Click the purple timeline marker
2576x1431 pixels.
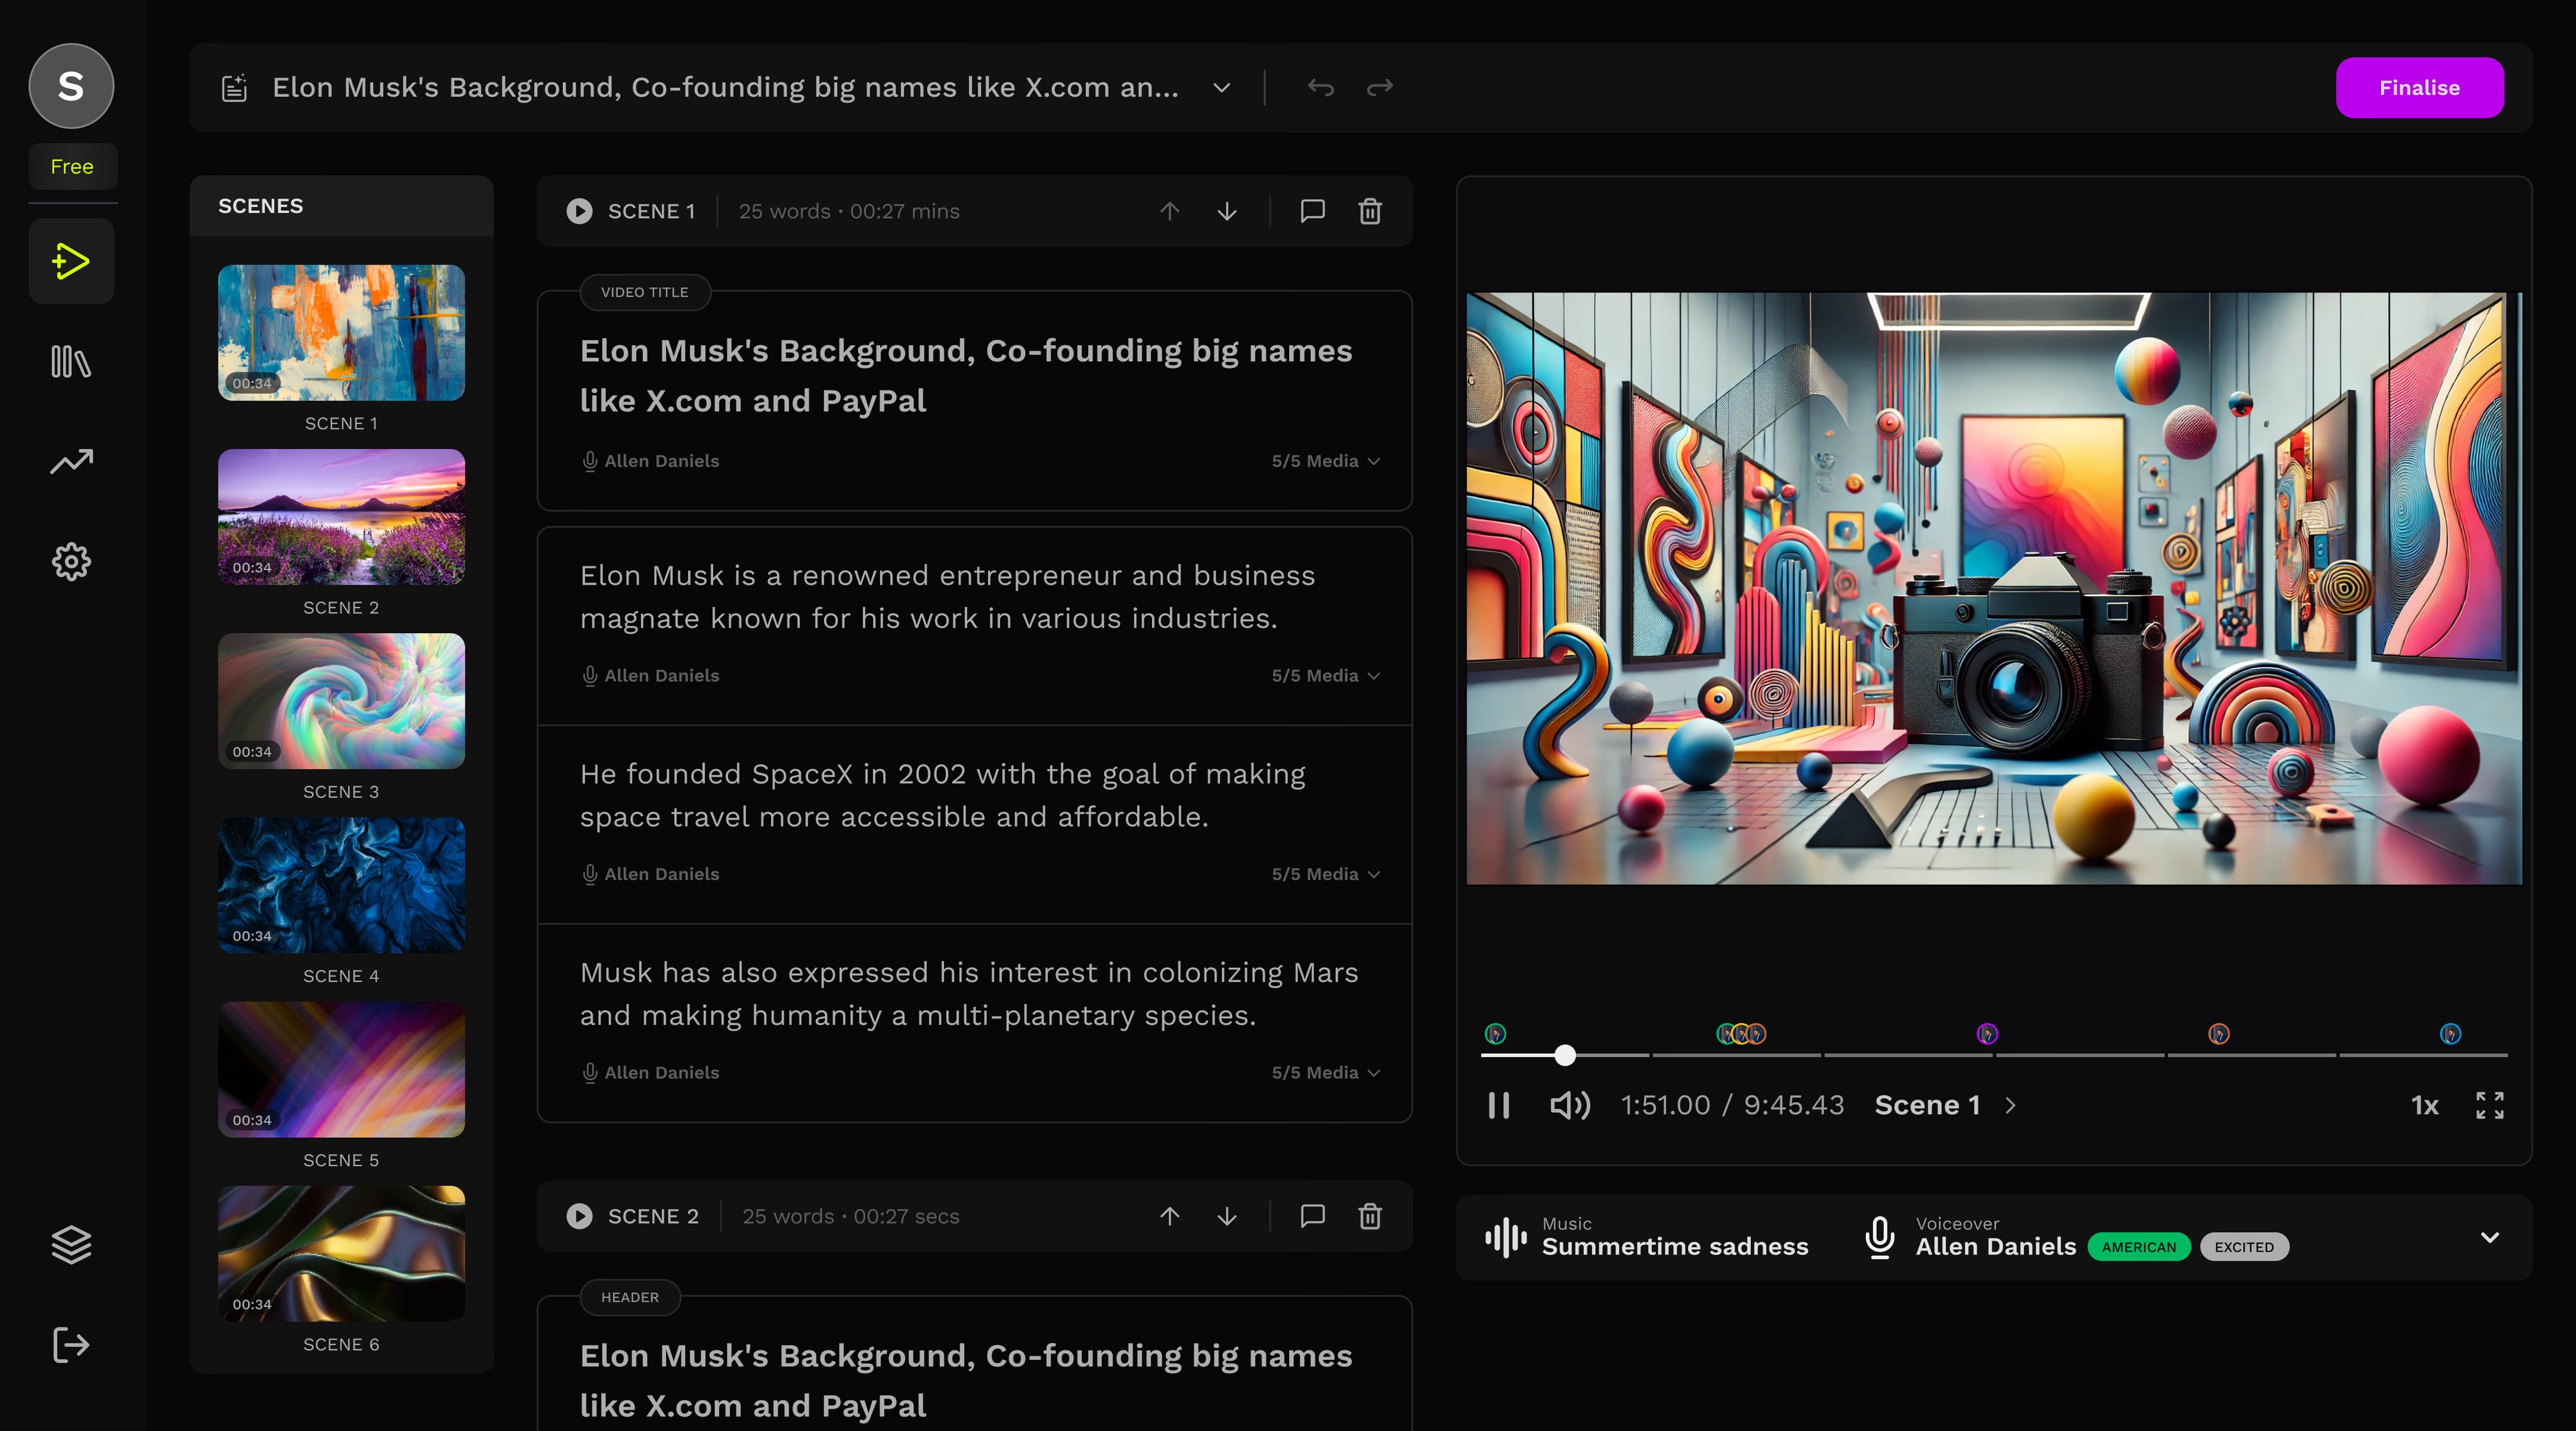(1987, 1034)
